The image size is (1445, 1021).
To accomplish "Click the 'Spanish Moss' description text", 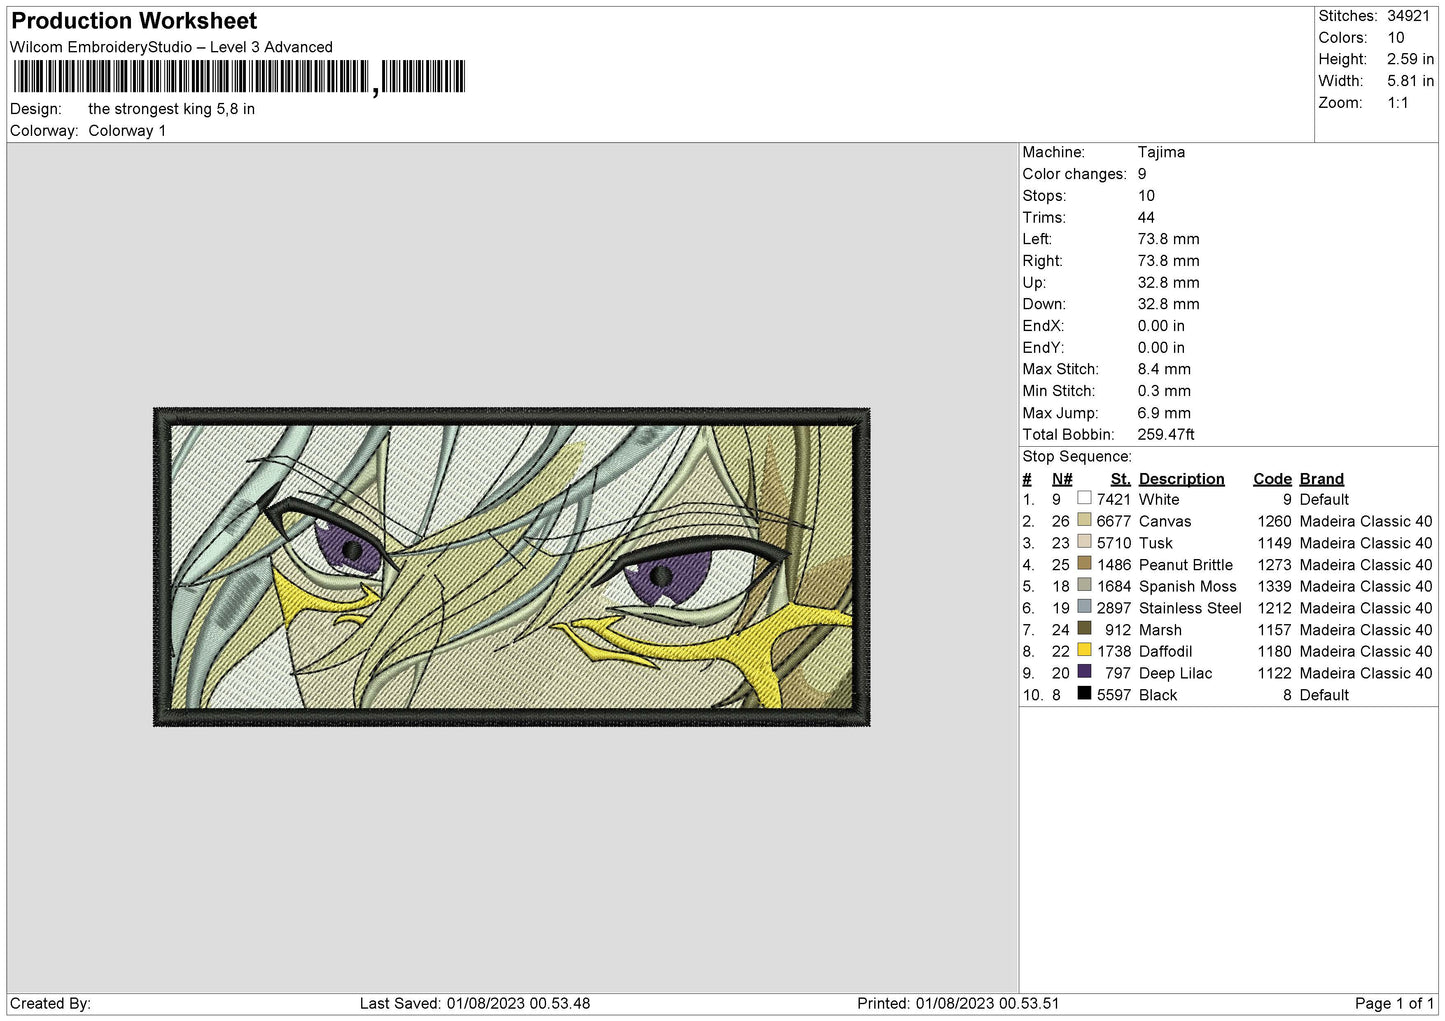I will 1188,586.
